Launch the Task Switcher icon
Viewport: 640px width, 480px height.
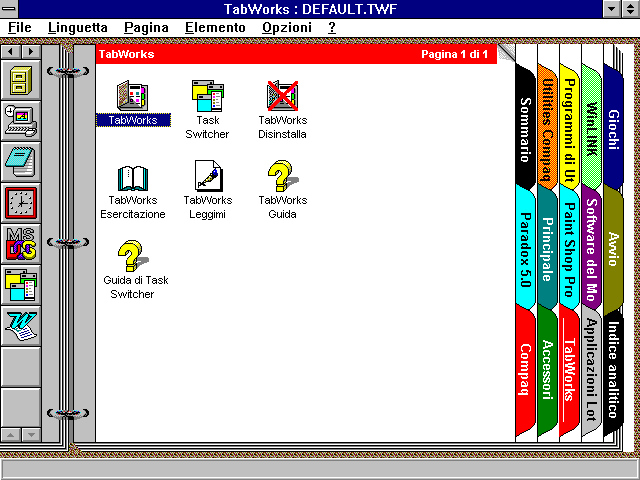point(208,96)
